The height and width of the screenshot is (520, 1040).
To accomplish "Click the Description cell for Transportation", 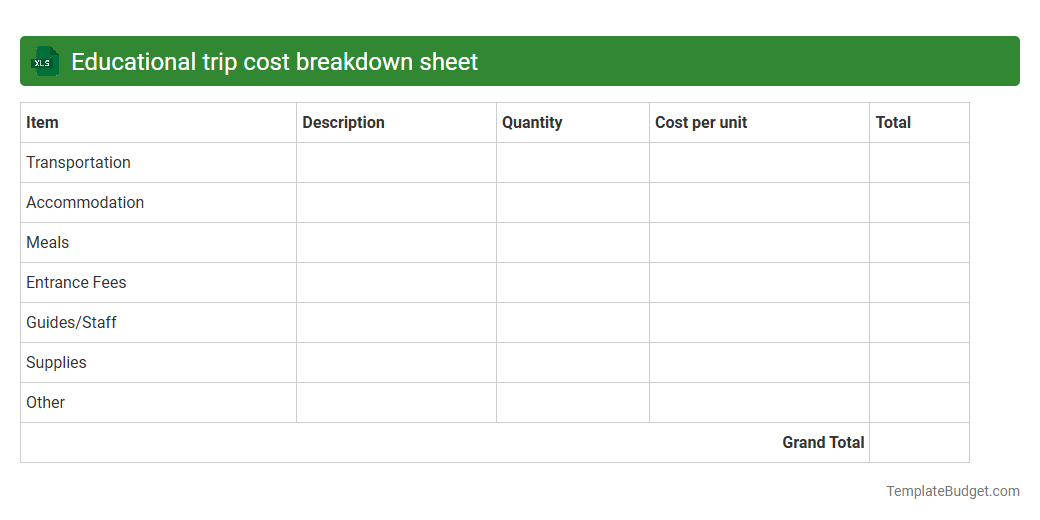I will [396, 162].
